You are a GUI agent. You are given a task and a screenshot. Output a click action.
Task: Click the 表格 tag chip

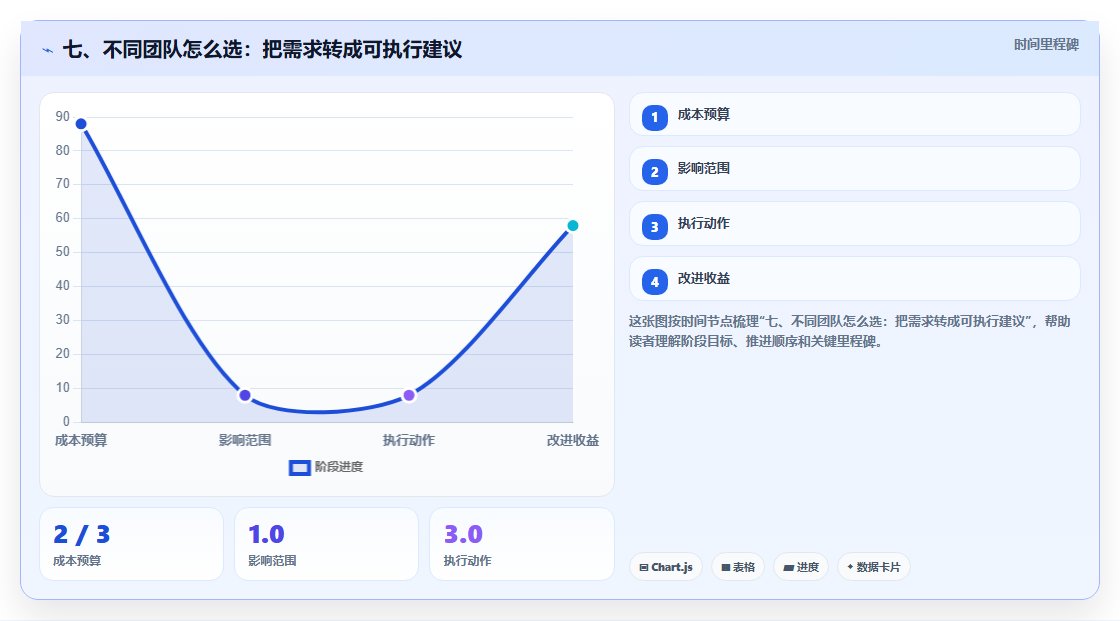point(738,567)
